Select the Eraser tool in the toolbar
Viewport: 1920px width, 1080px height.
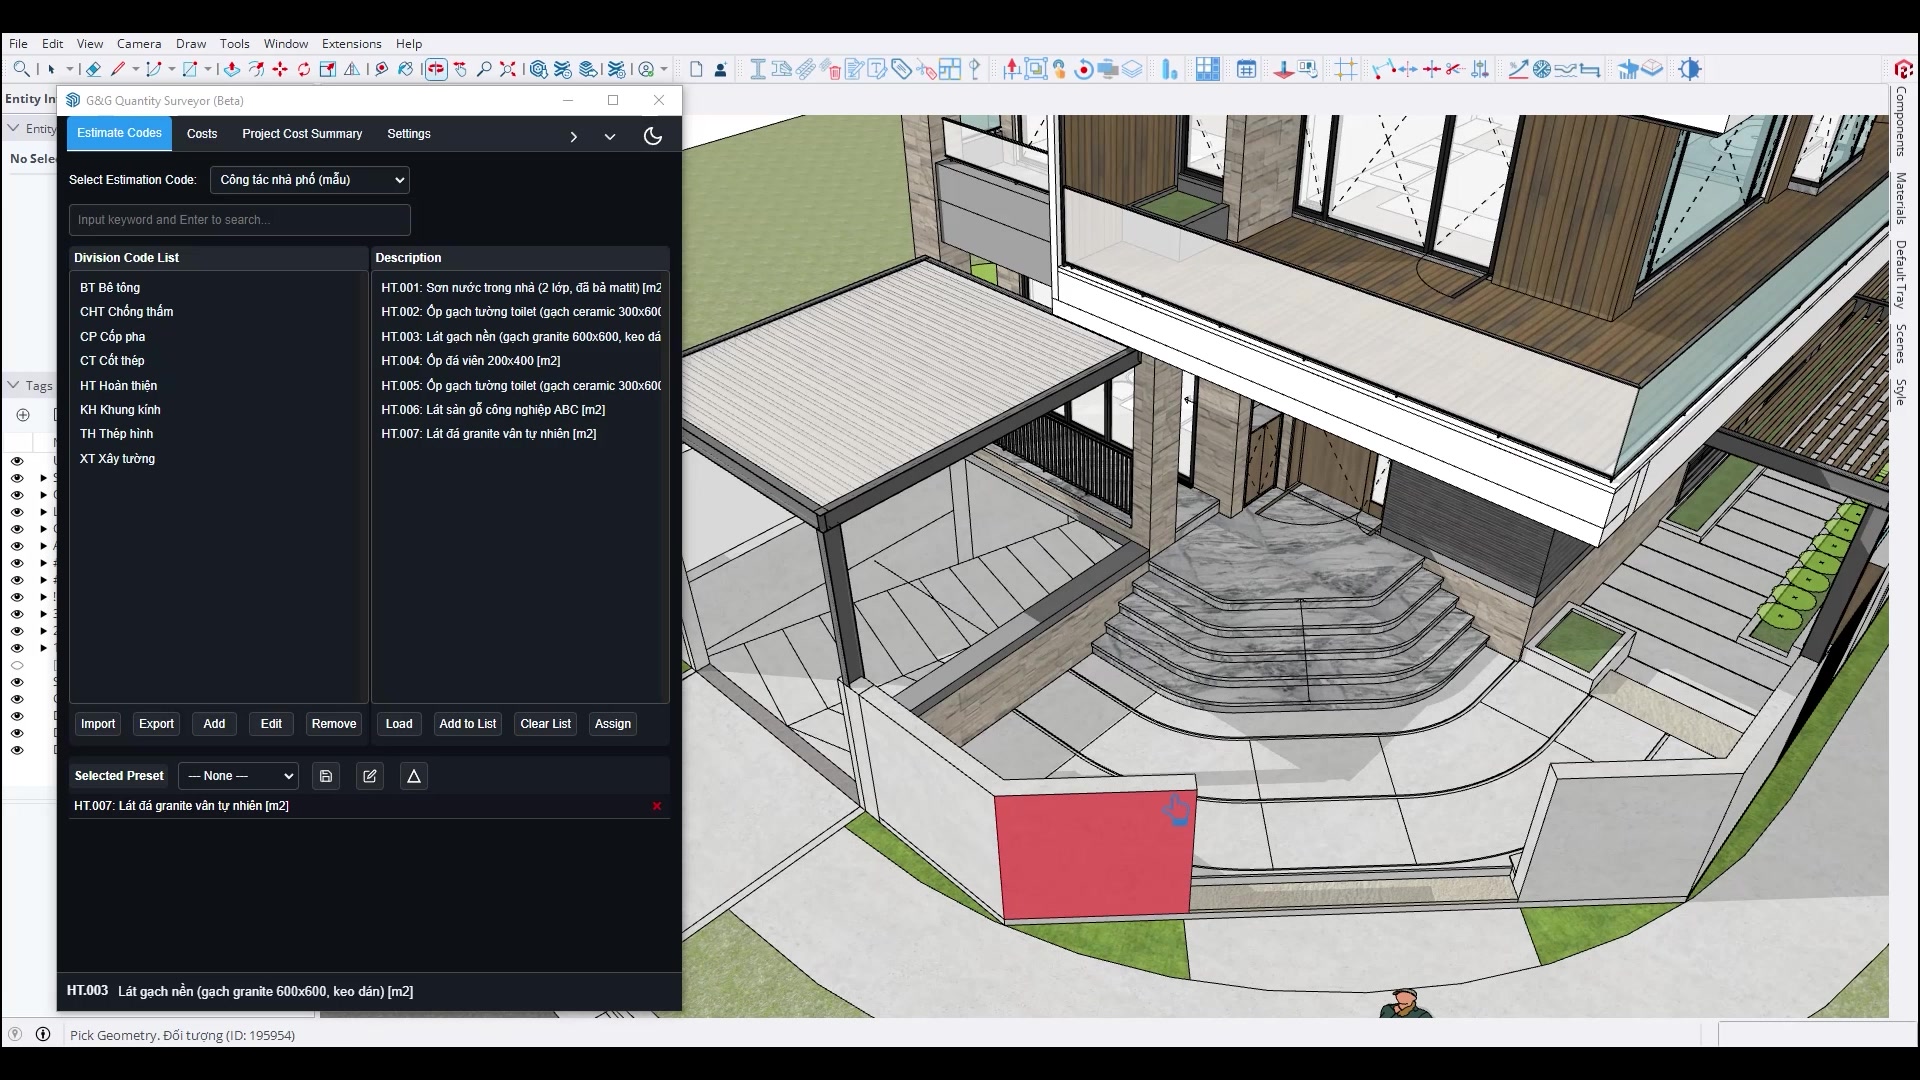[x=93, y=69]
